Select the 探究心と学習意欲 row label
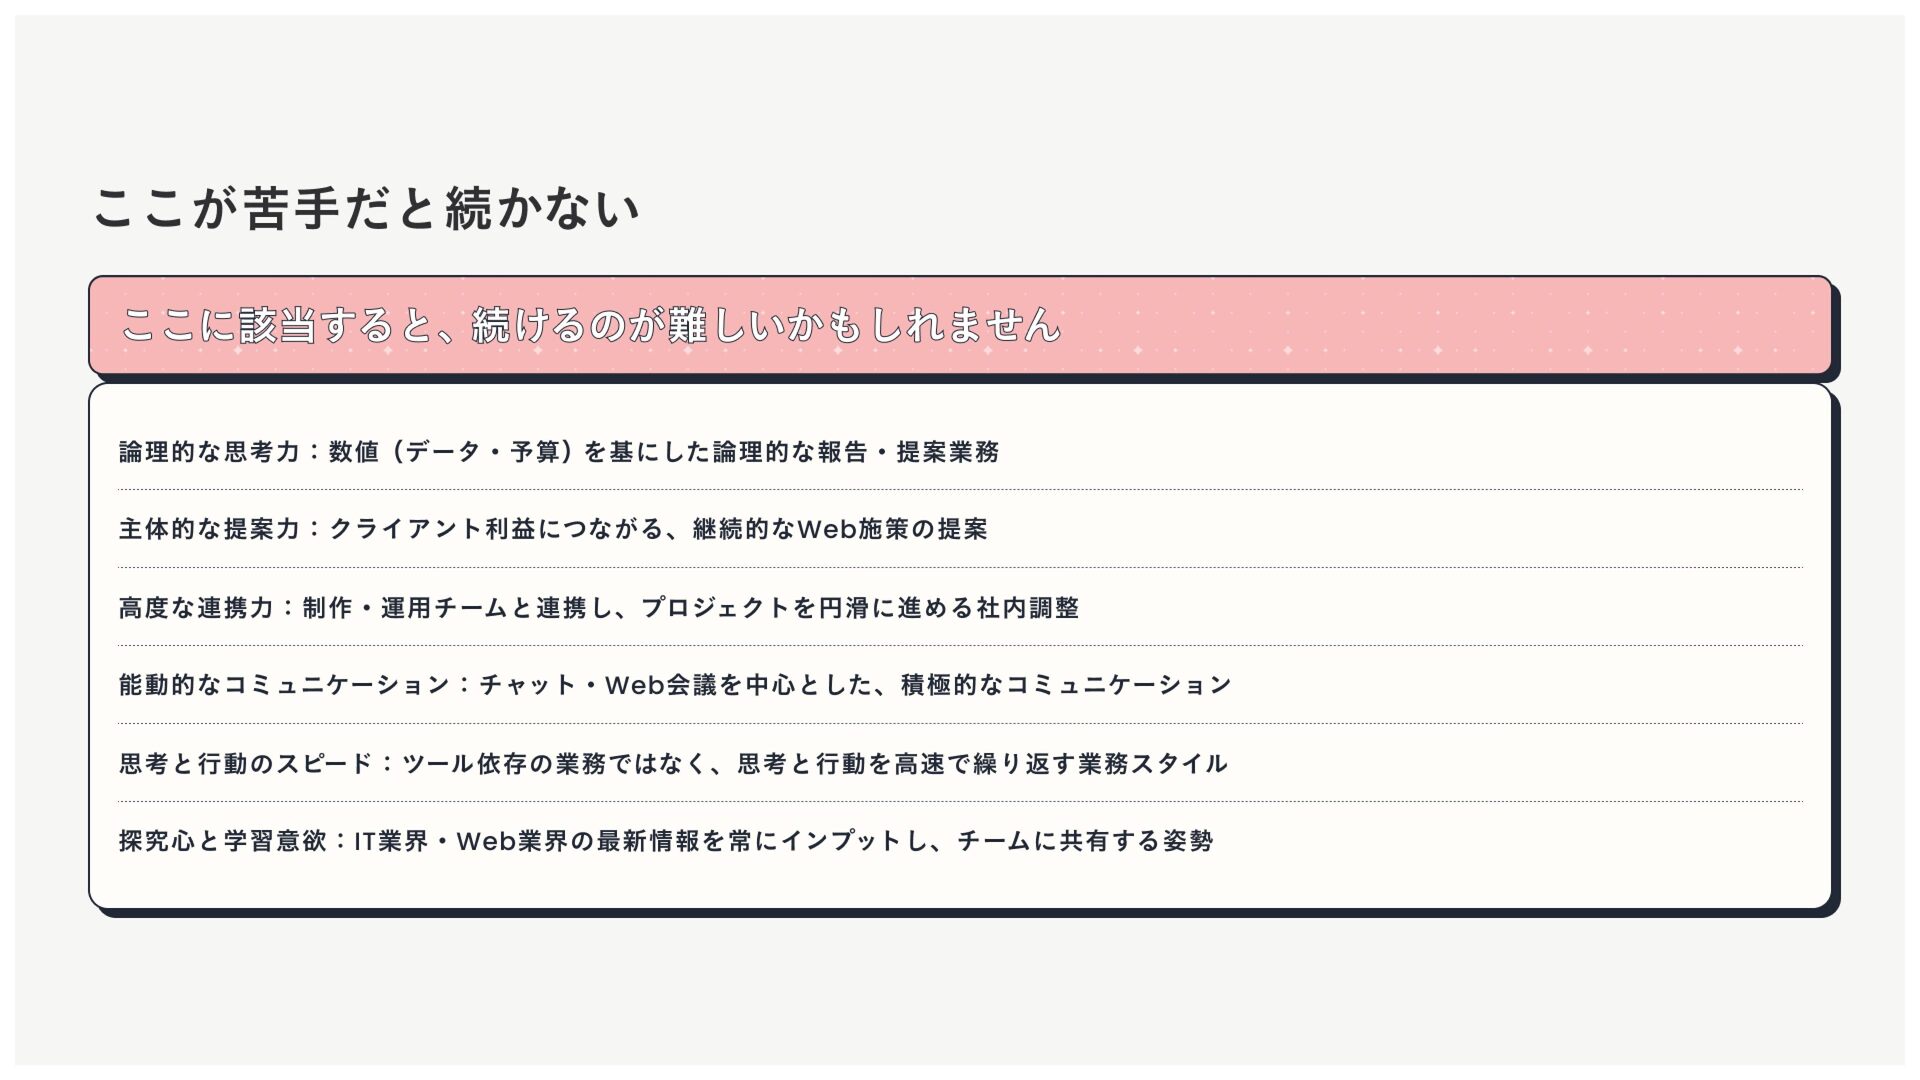This screenshot has width=1920, height=1080. pos(222,841)
